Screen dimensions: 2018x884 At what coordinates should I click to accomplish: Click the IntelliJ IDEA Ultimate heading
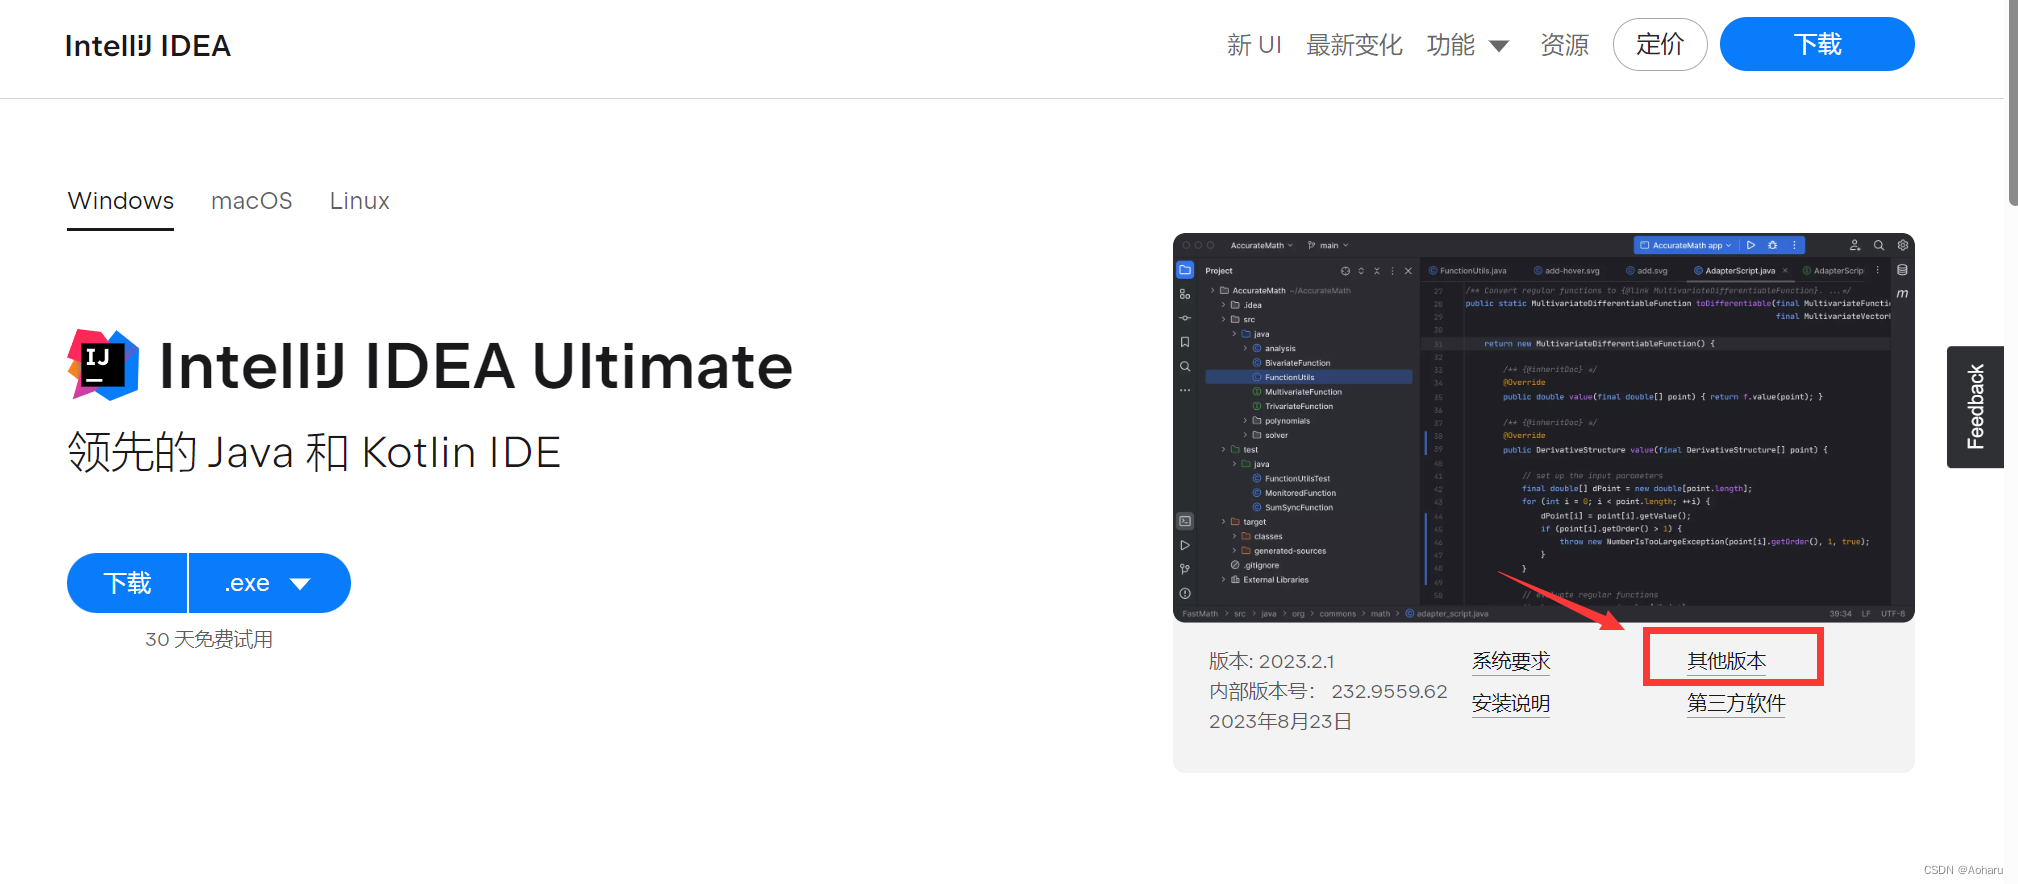pyautogui.click(x=476, y=366)
